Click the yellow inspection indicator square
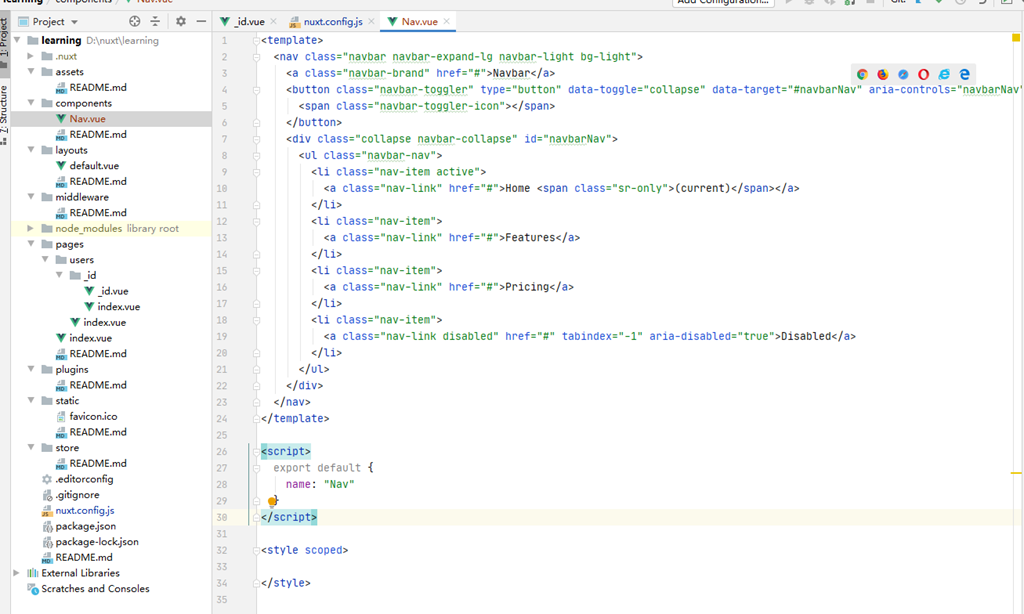The height and width of the screenshot is (614, 1024). point(1016,38)
